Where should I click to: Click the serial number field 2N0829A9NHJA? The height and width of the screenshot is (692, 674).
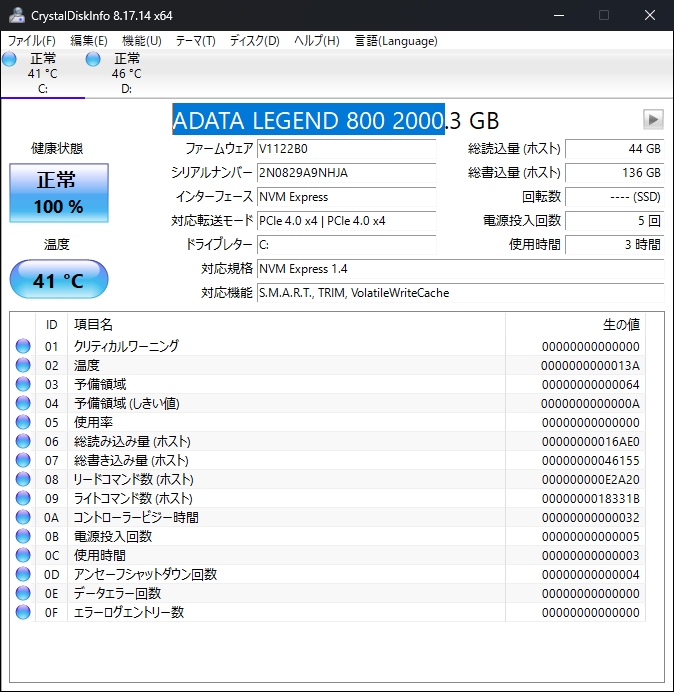tap(346, 173)
